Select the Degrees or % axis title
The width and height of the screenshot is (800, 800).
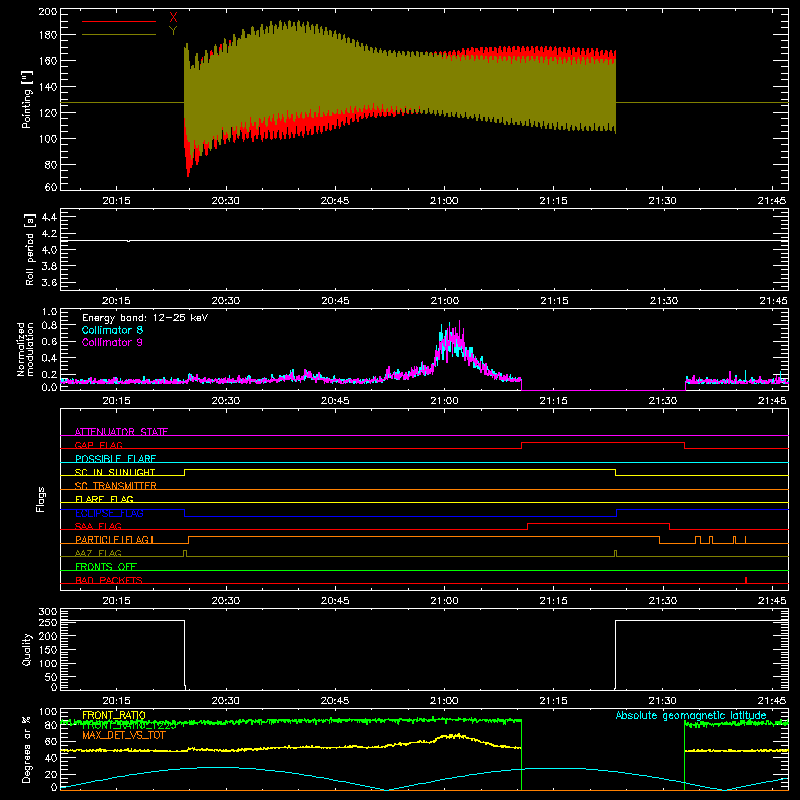click(x=27, y=750)
